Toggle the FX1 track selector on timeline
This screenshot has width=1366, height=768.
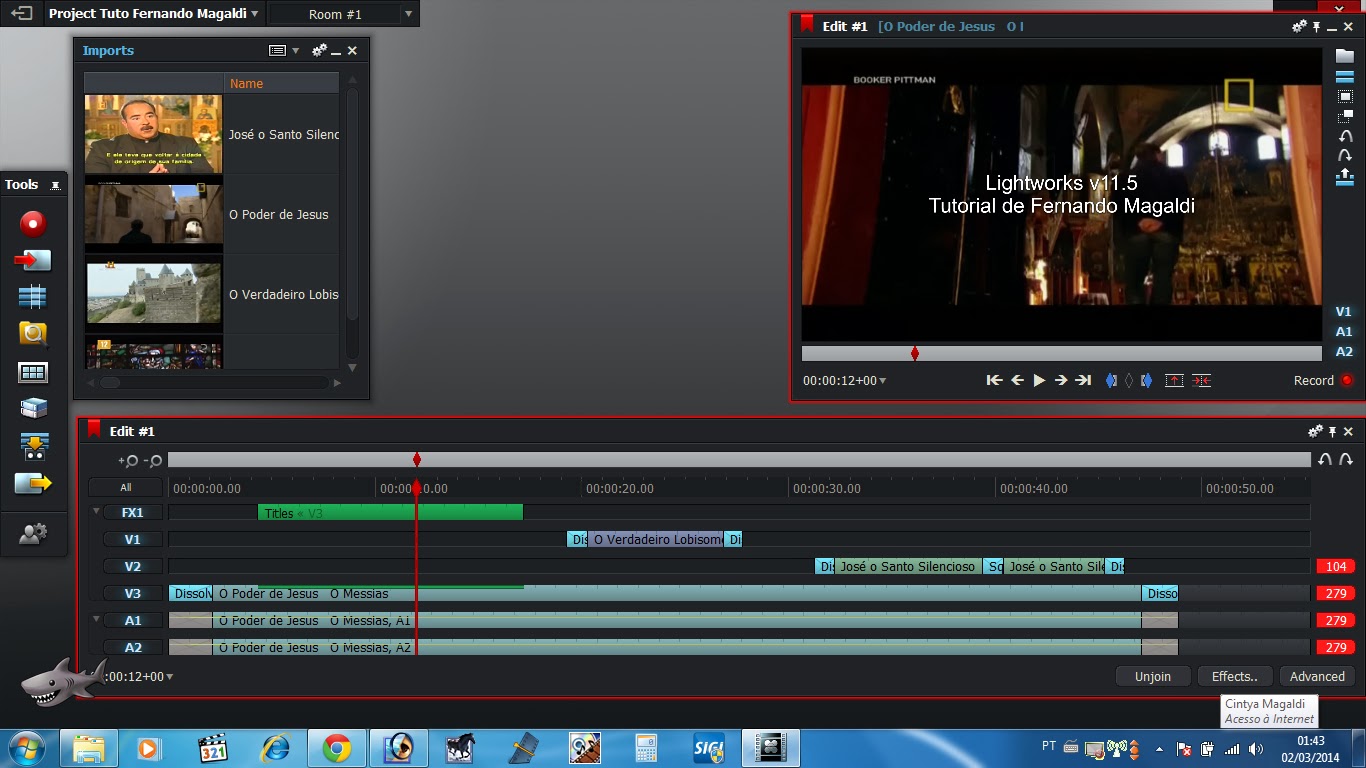[x=133, y=512]
